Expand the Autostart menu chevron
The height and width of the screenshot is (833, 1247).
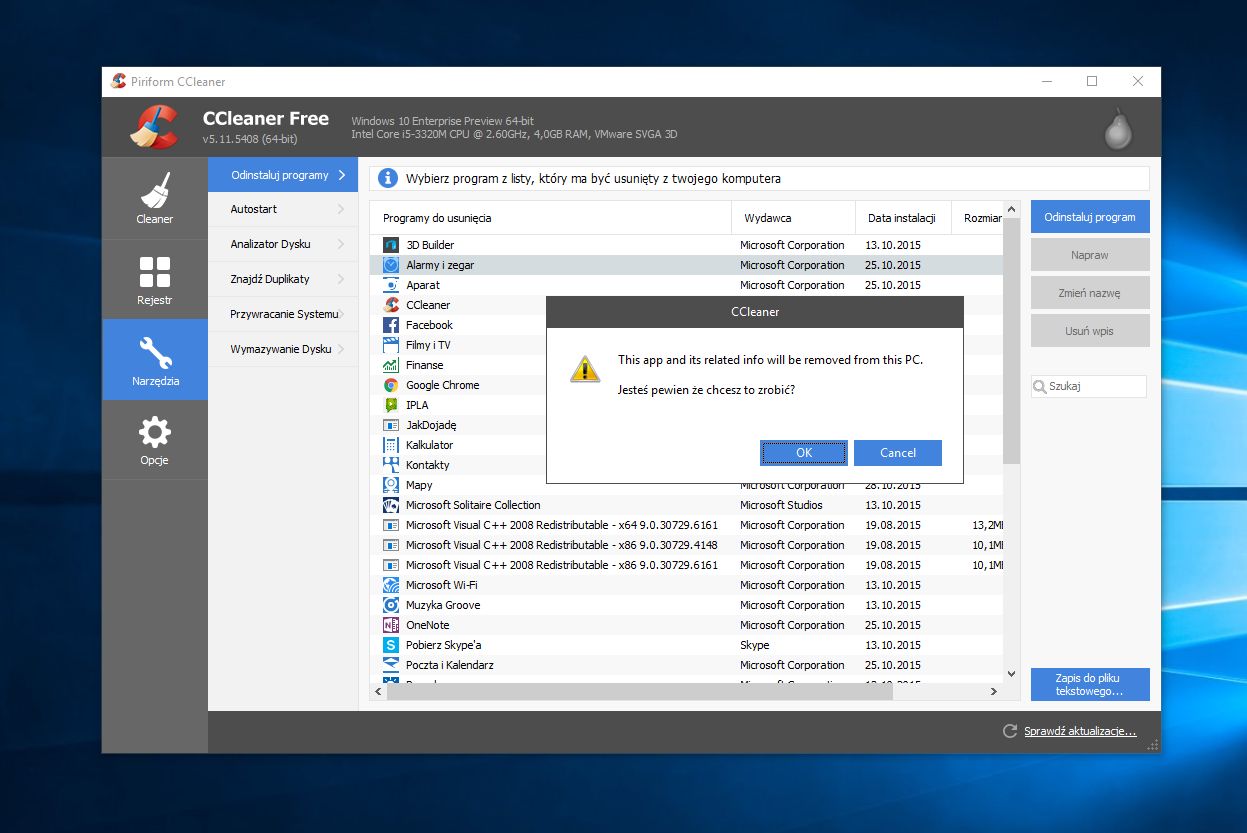(x=341, y=209)
